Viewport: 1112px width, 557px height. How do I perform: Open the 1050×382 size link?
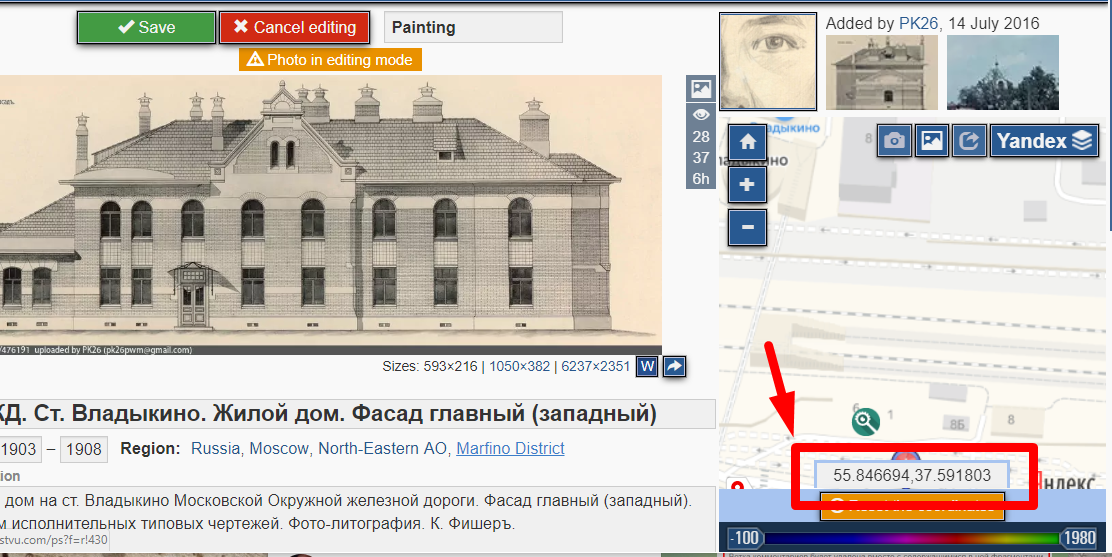pyautogui.click(x=519, y=367)
